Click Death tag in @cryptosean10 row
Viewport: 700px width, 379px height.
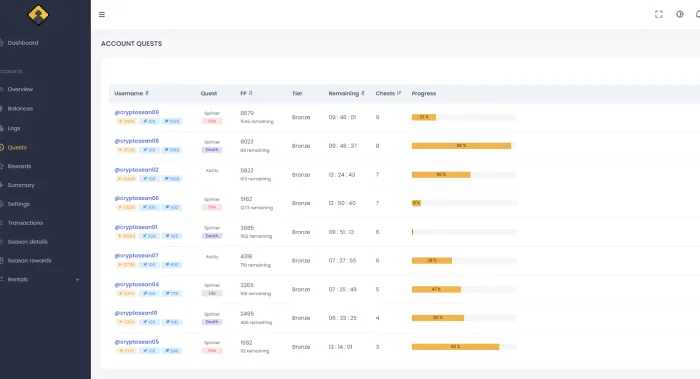(x=212, y=322)
